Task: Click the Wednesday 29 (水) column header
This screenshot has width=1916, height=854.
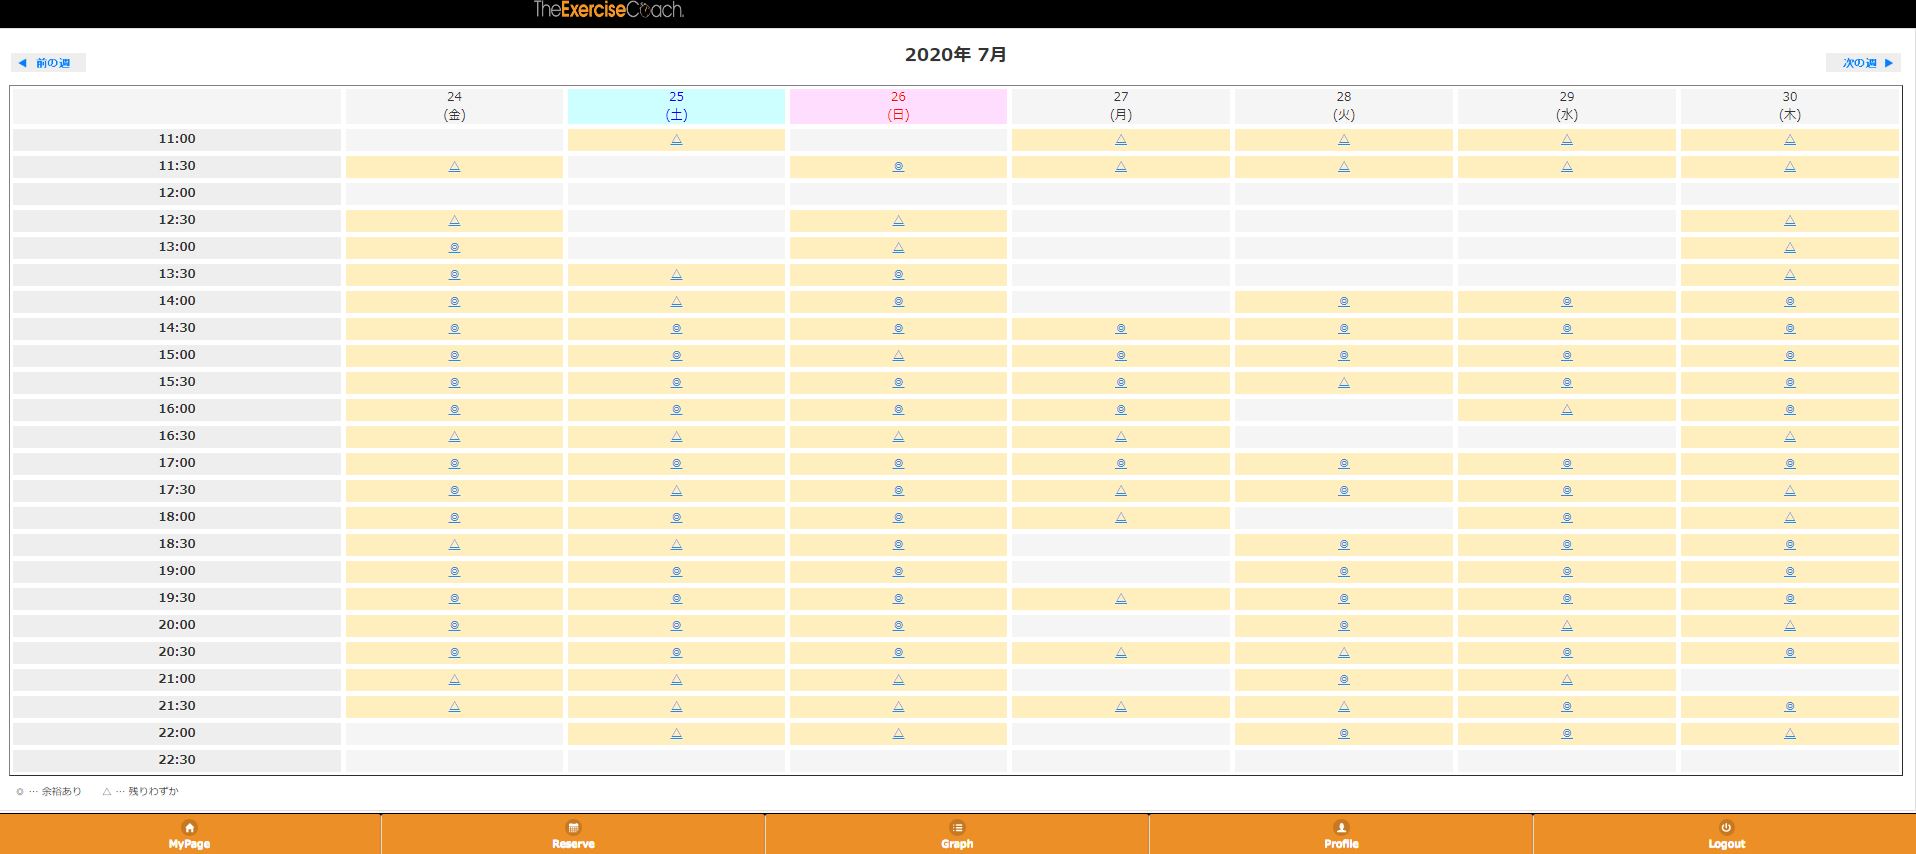Action: (1567, 106)
